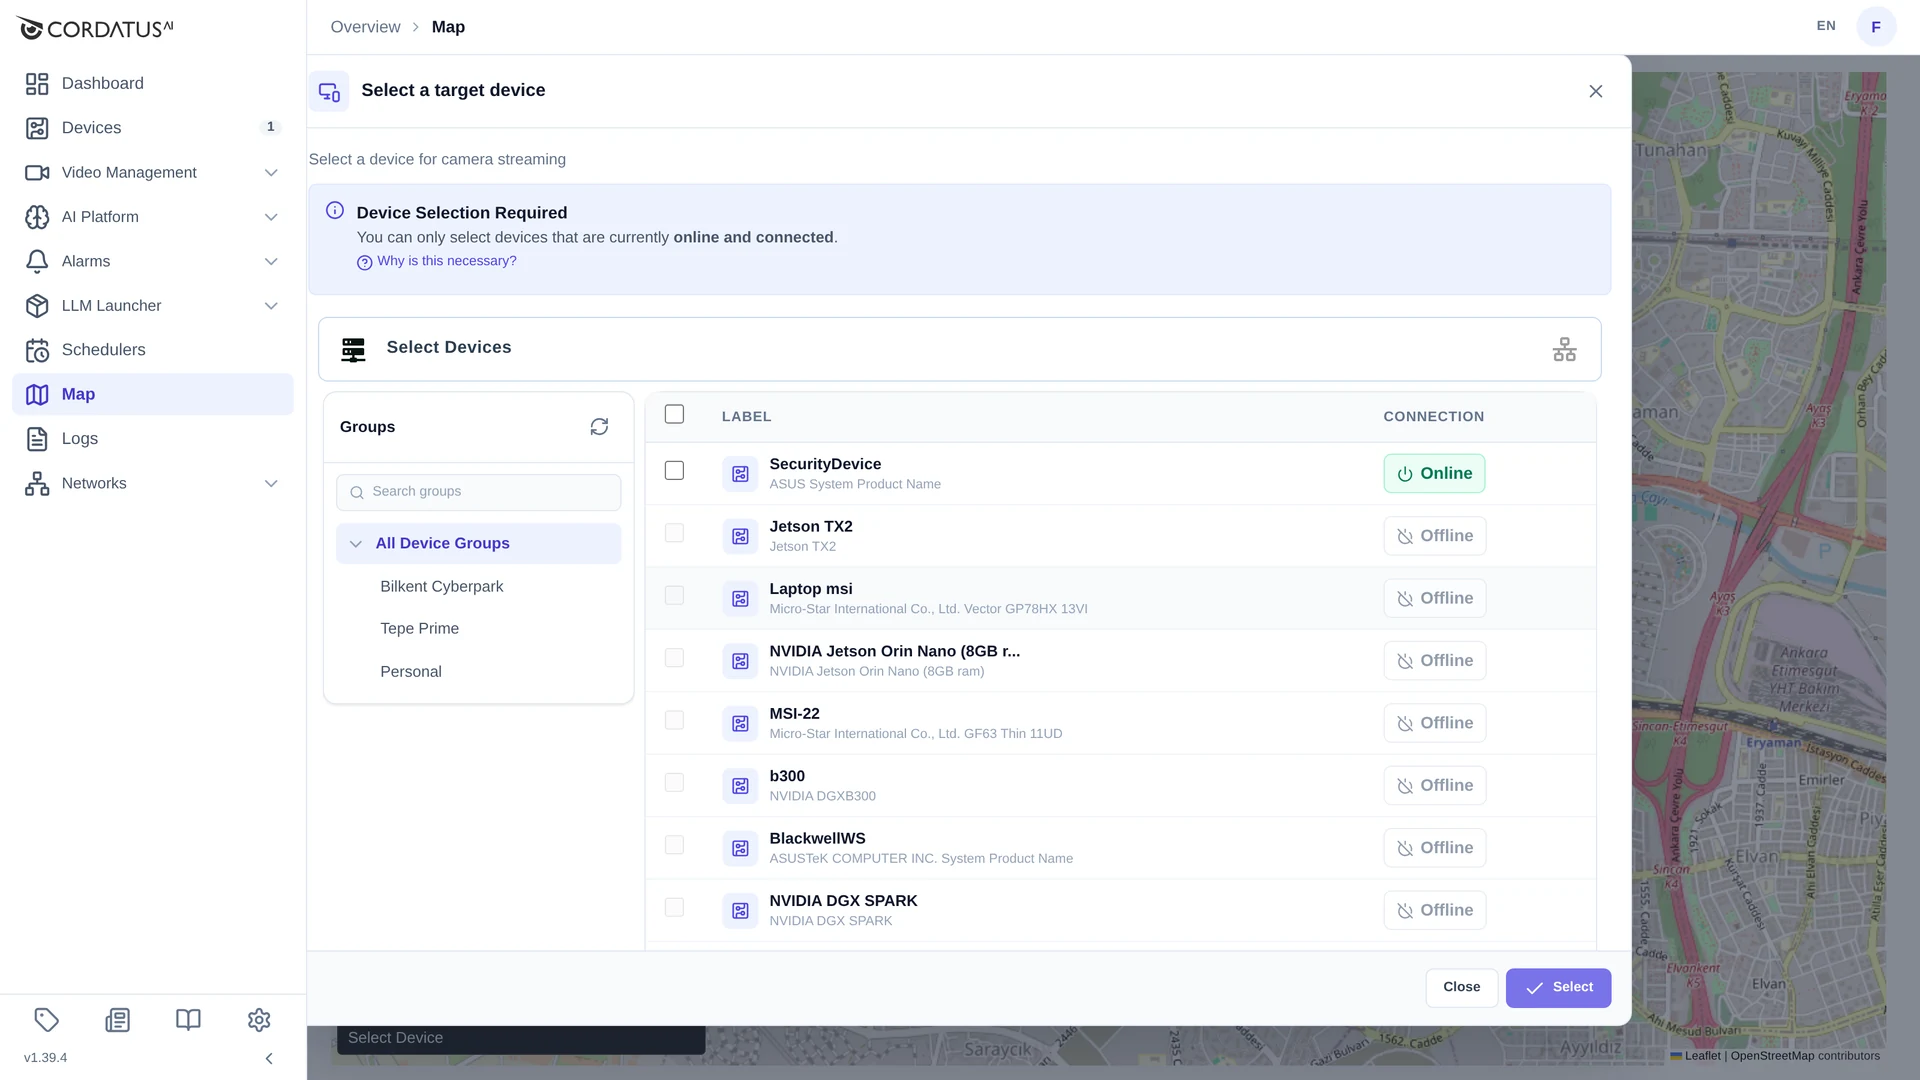Check the b300 checkbox

pos(675,783)
